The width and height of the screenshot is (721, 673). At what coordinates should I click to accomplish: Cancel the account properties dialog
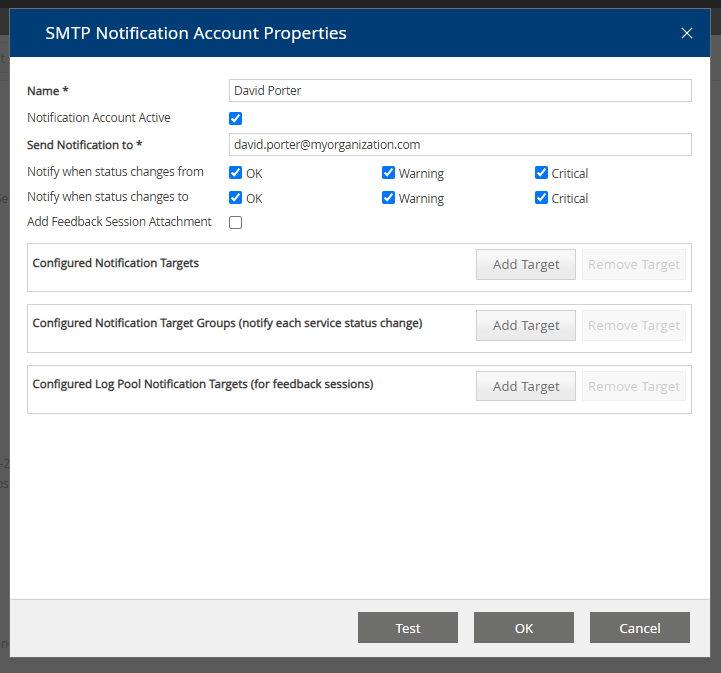point(640,628)
